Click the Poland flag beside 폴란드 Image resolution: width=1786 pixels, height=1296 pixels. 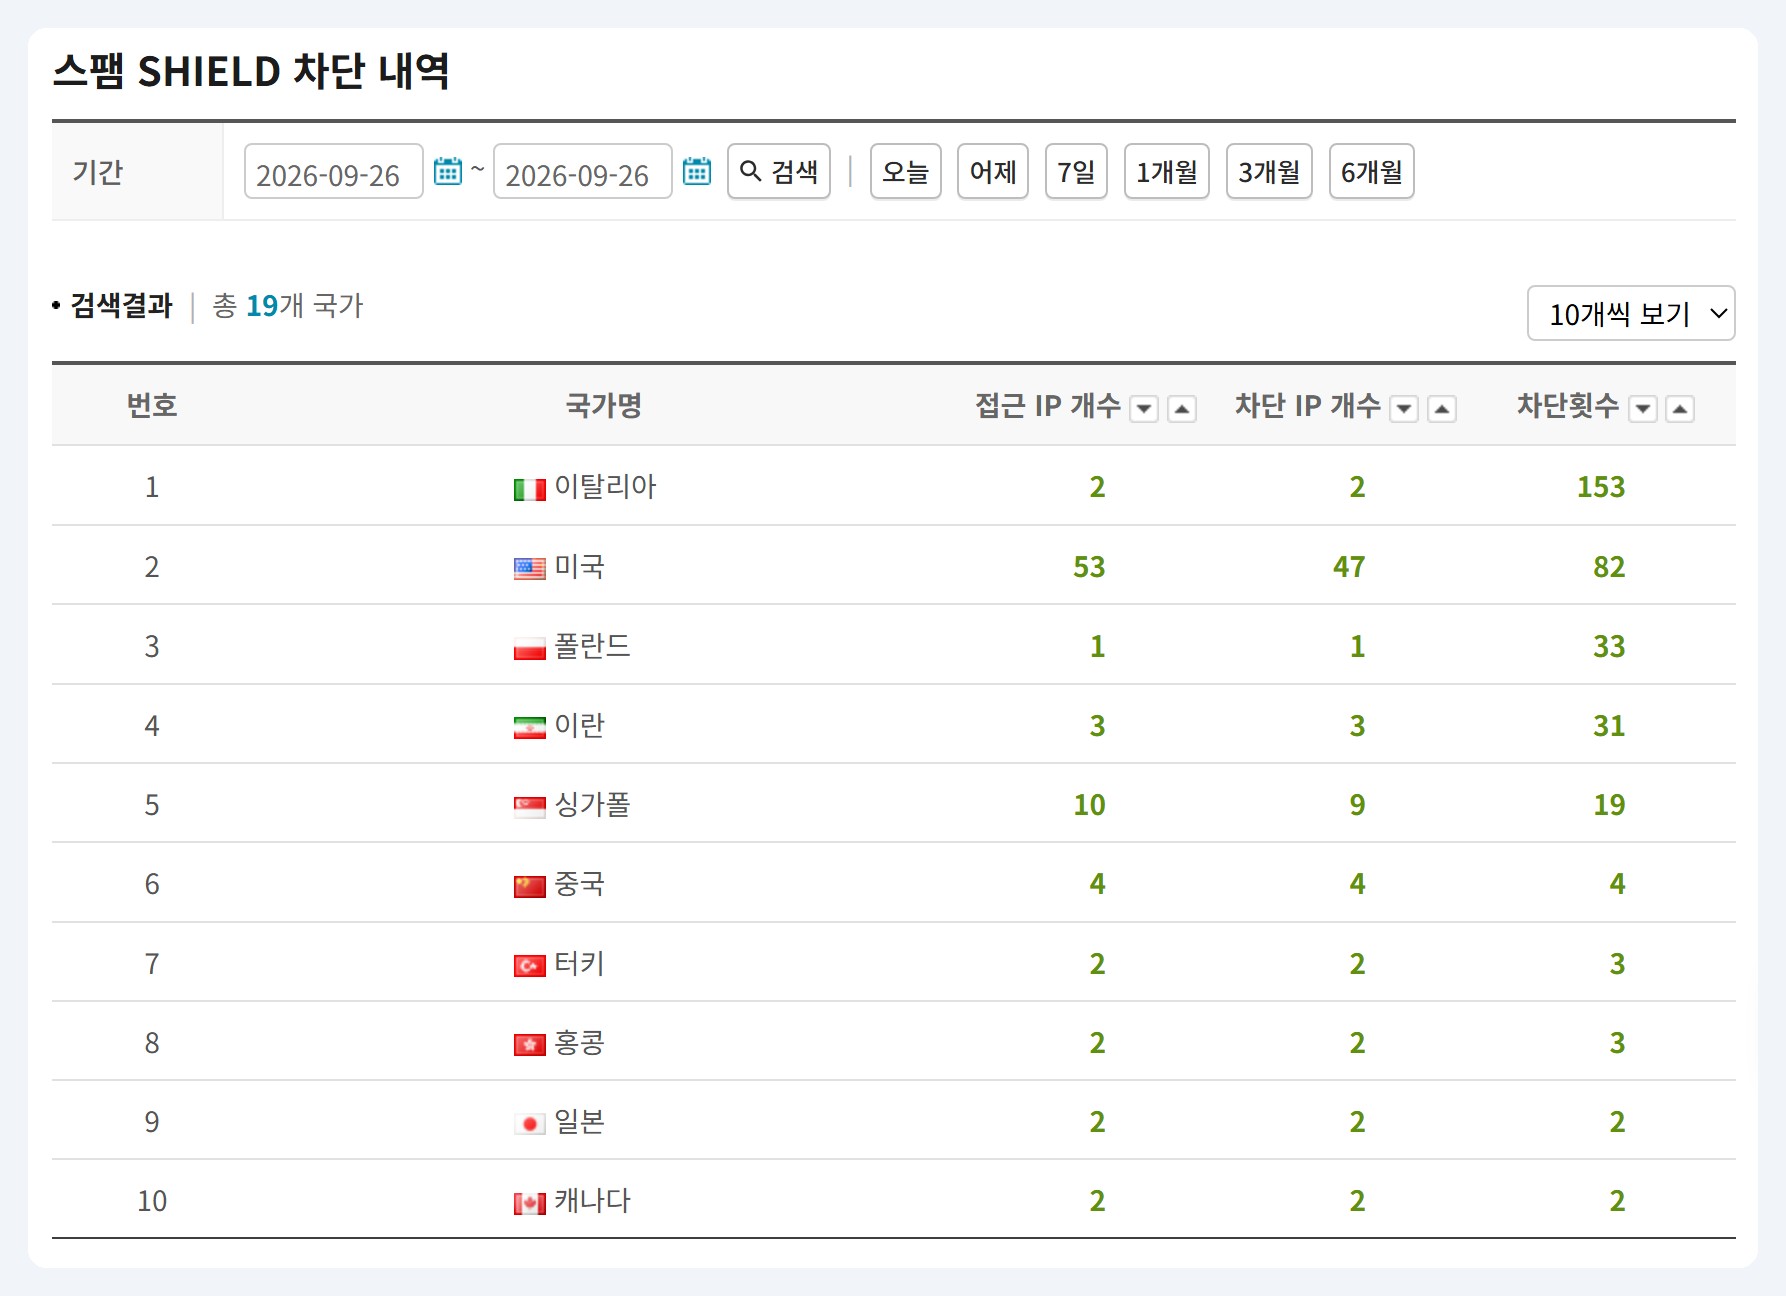click(x=529, y=648)
